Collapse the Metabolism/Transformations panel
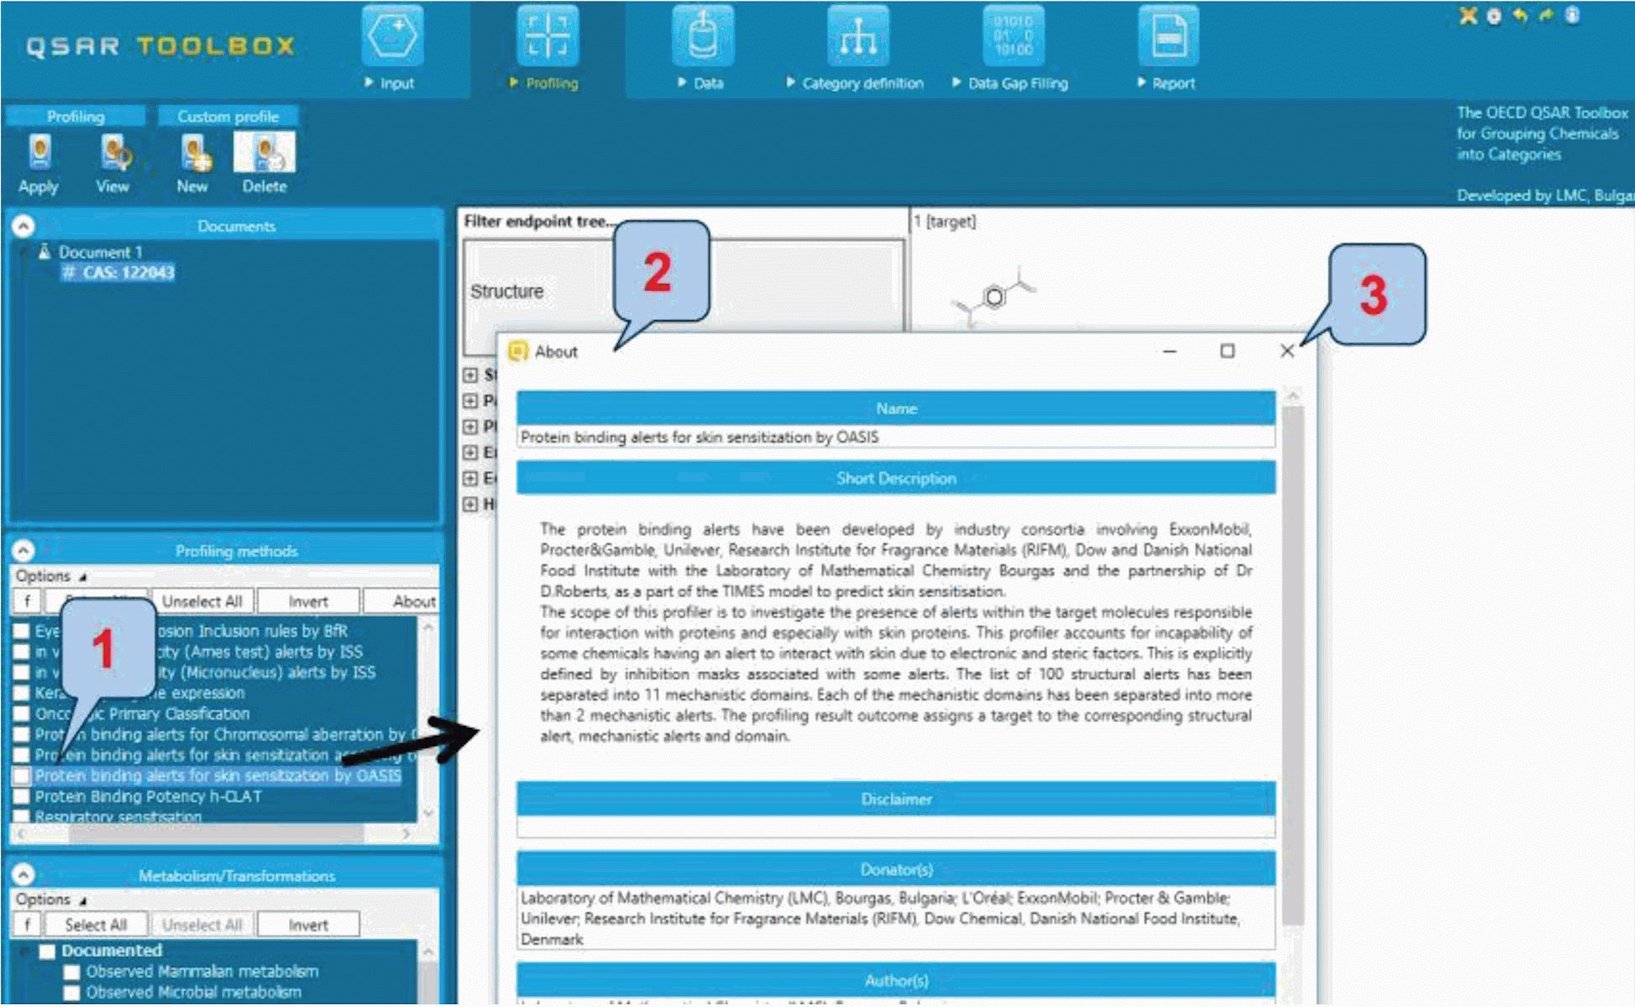The image size is (1635, 1007). pyautogui.click(x=23, y=875)
